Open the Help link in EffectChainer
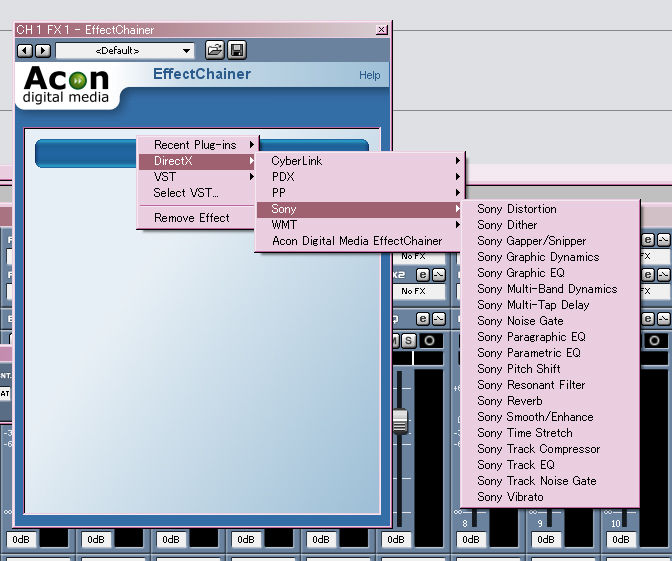 click(x=369, y=75)
